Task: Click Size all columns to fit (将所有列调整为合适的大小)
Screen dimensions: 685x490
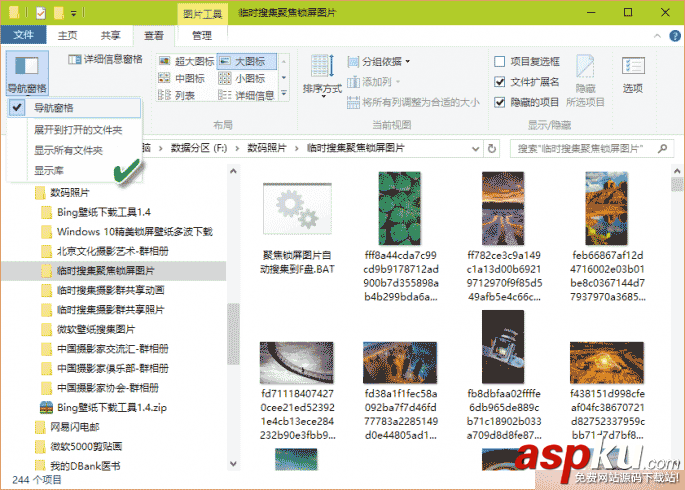Action: [x=413, y=102]
